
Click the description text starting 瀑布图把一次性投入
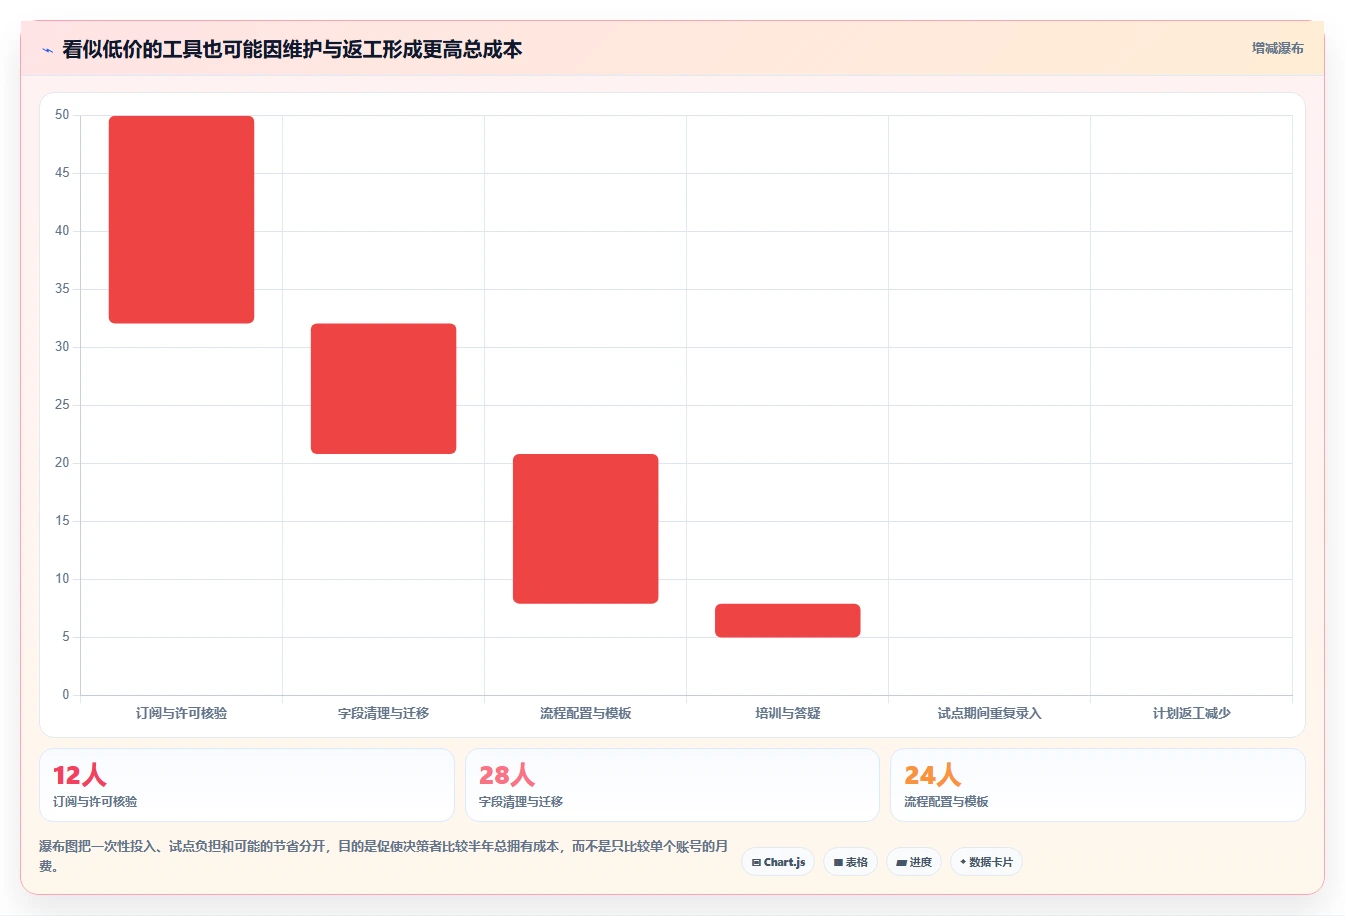click(x=383, y=856)
